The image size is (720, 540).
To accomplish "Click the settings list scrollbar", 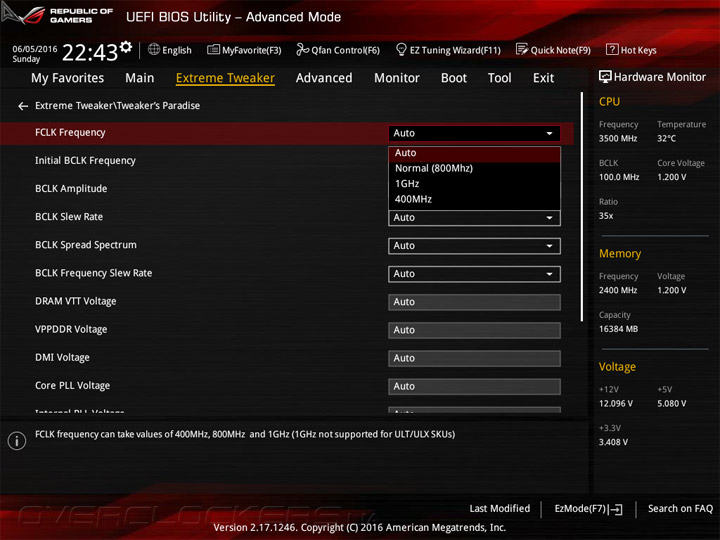I will pos(582,207).
